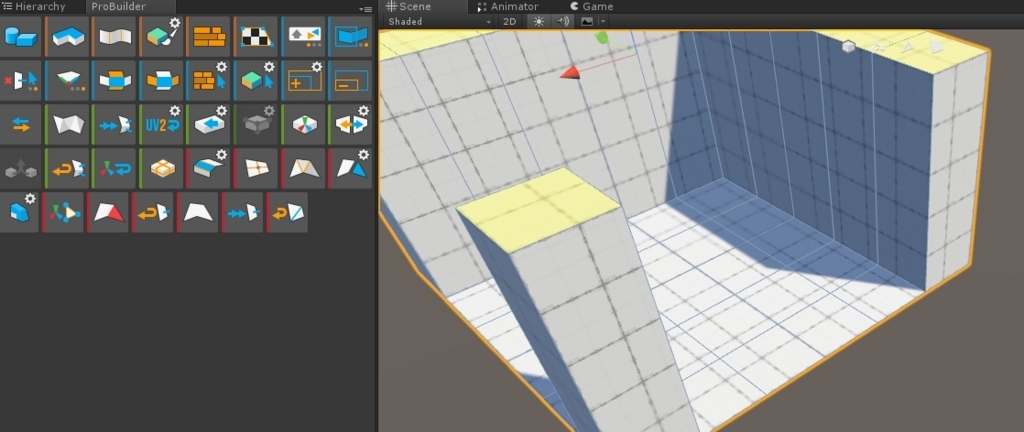Open the Material Editor orange bricks icon
Viewport: 1024px width, 432px height.
[x=210, y=37]
